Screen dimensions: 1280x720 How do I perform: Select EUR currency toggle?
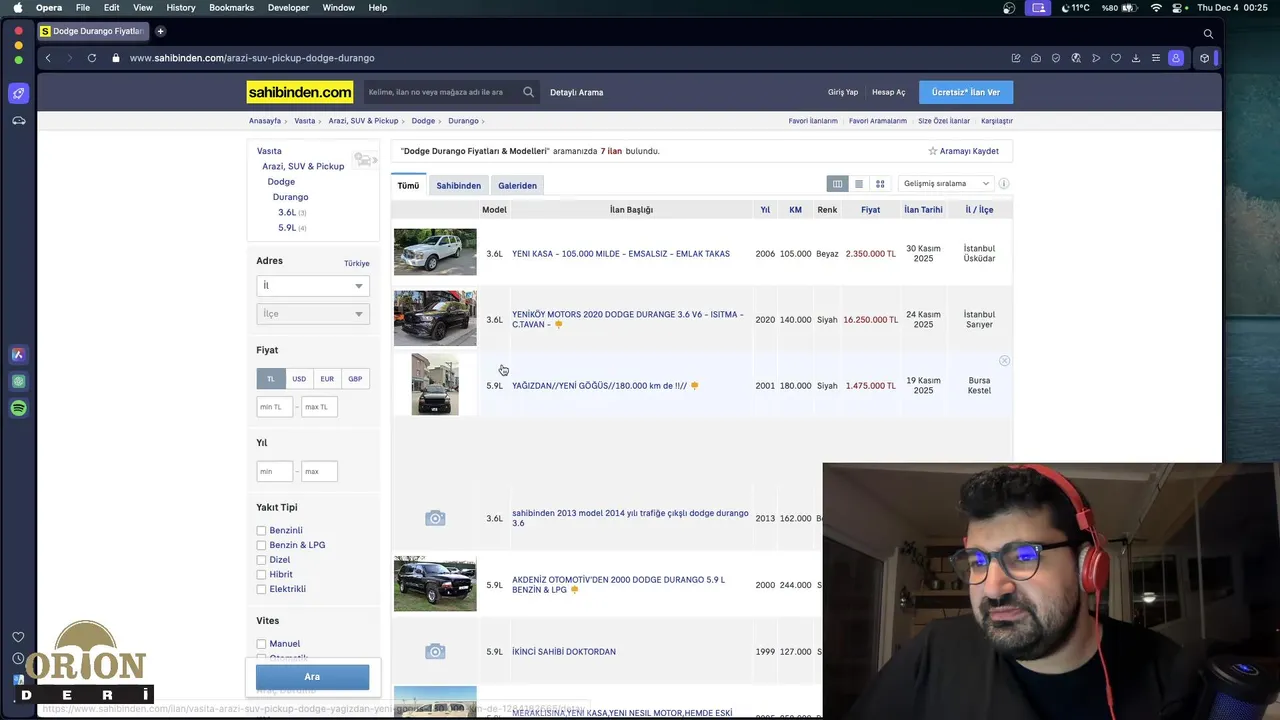[x=327, y=379]
